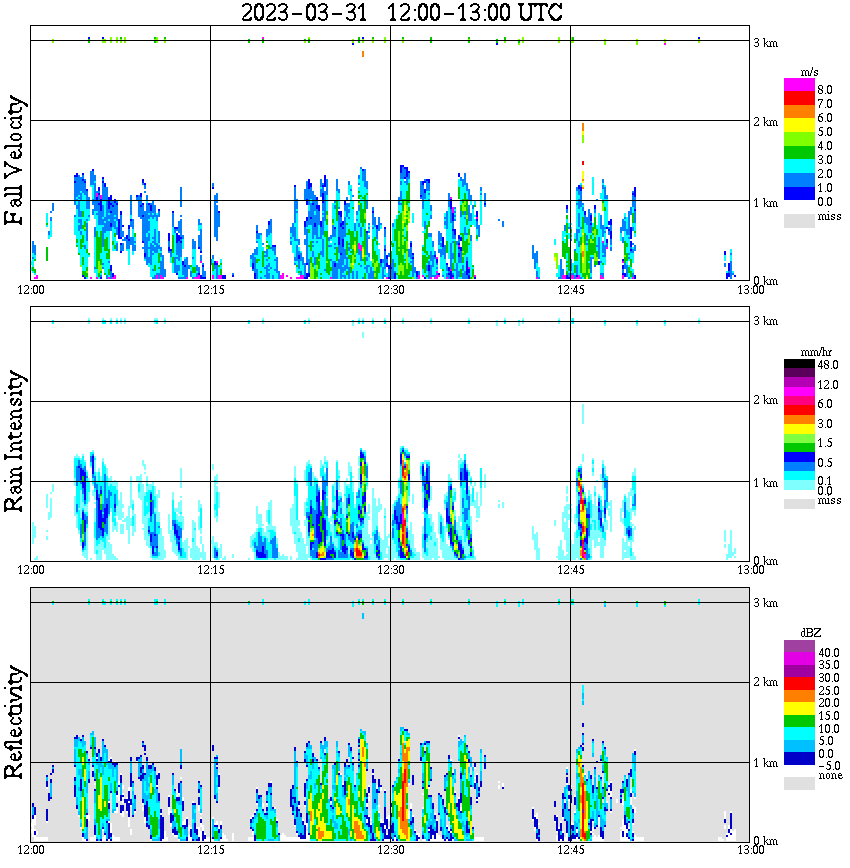Screen dimensions: 850x868
Task: Pick the red swatch in the dBZ legend
Action: coord(799,683)
